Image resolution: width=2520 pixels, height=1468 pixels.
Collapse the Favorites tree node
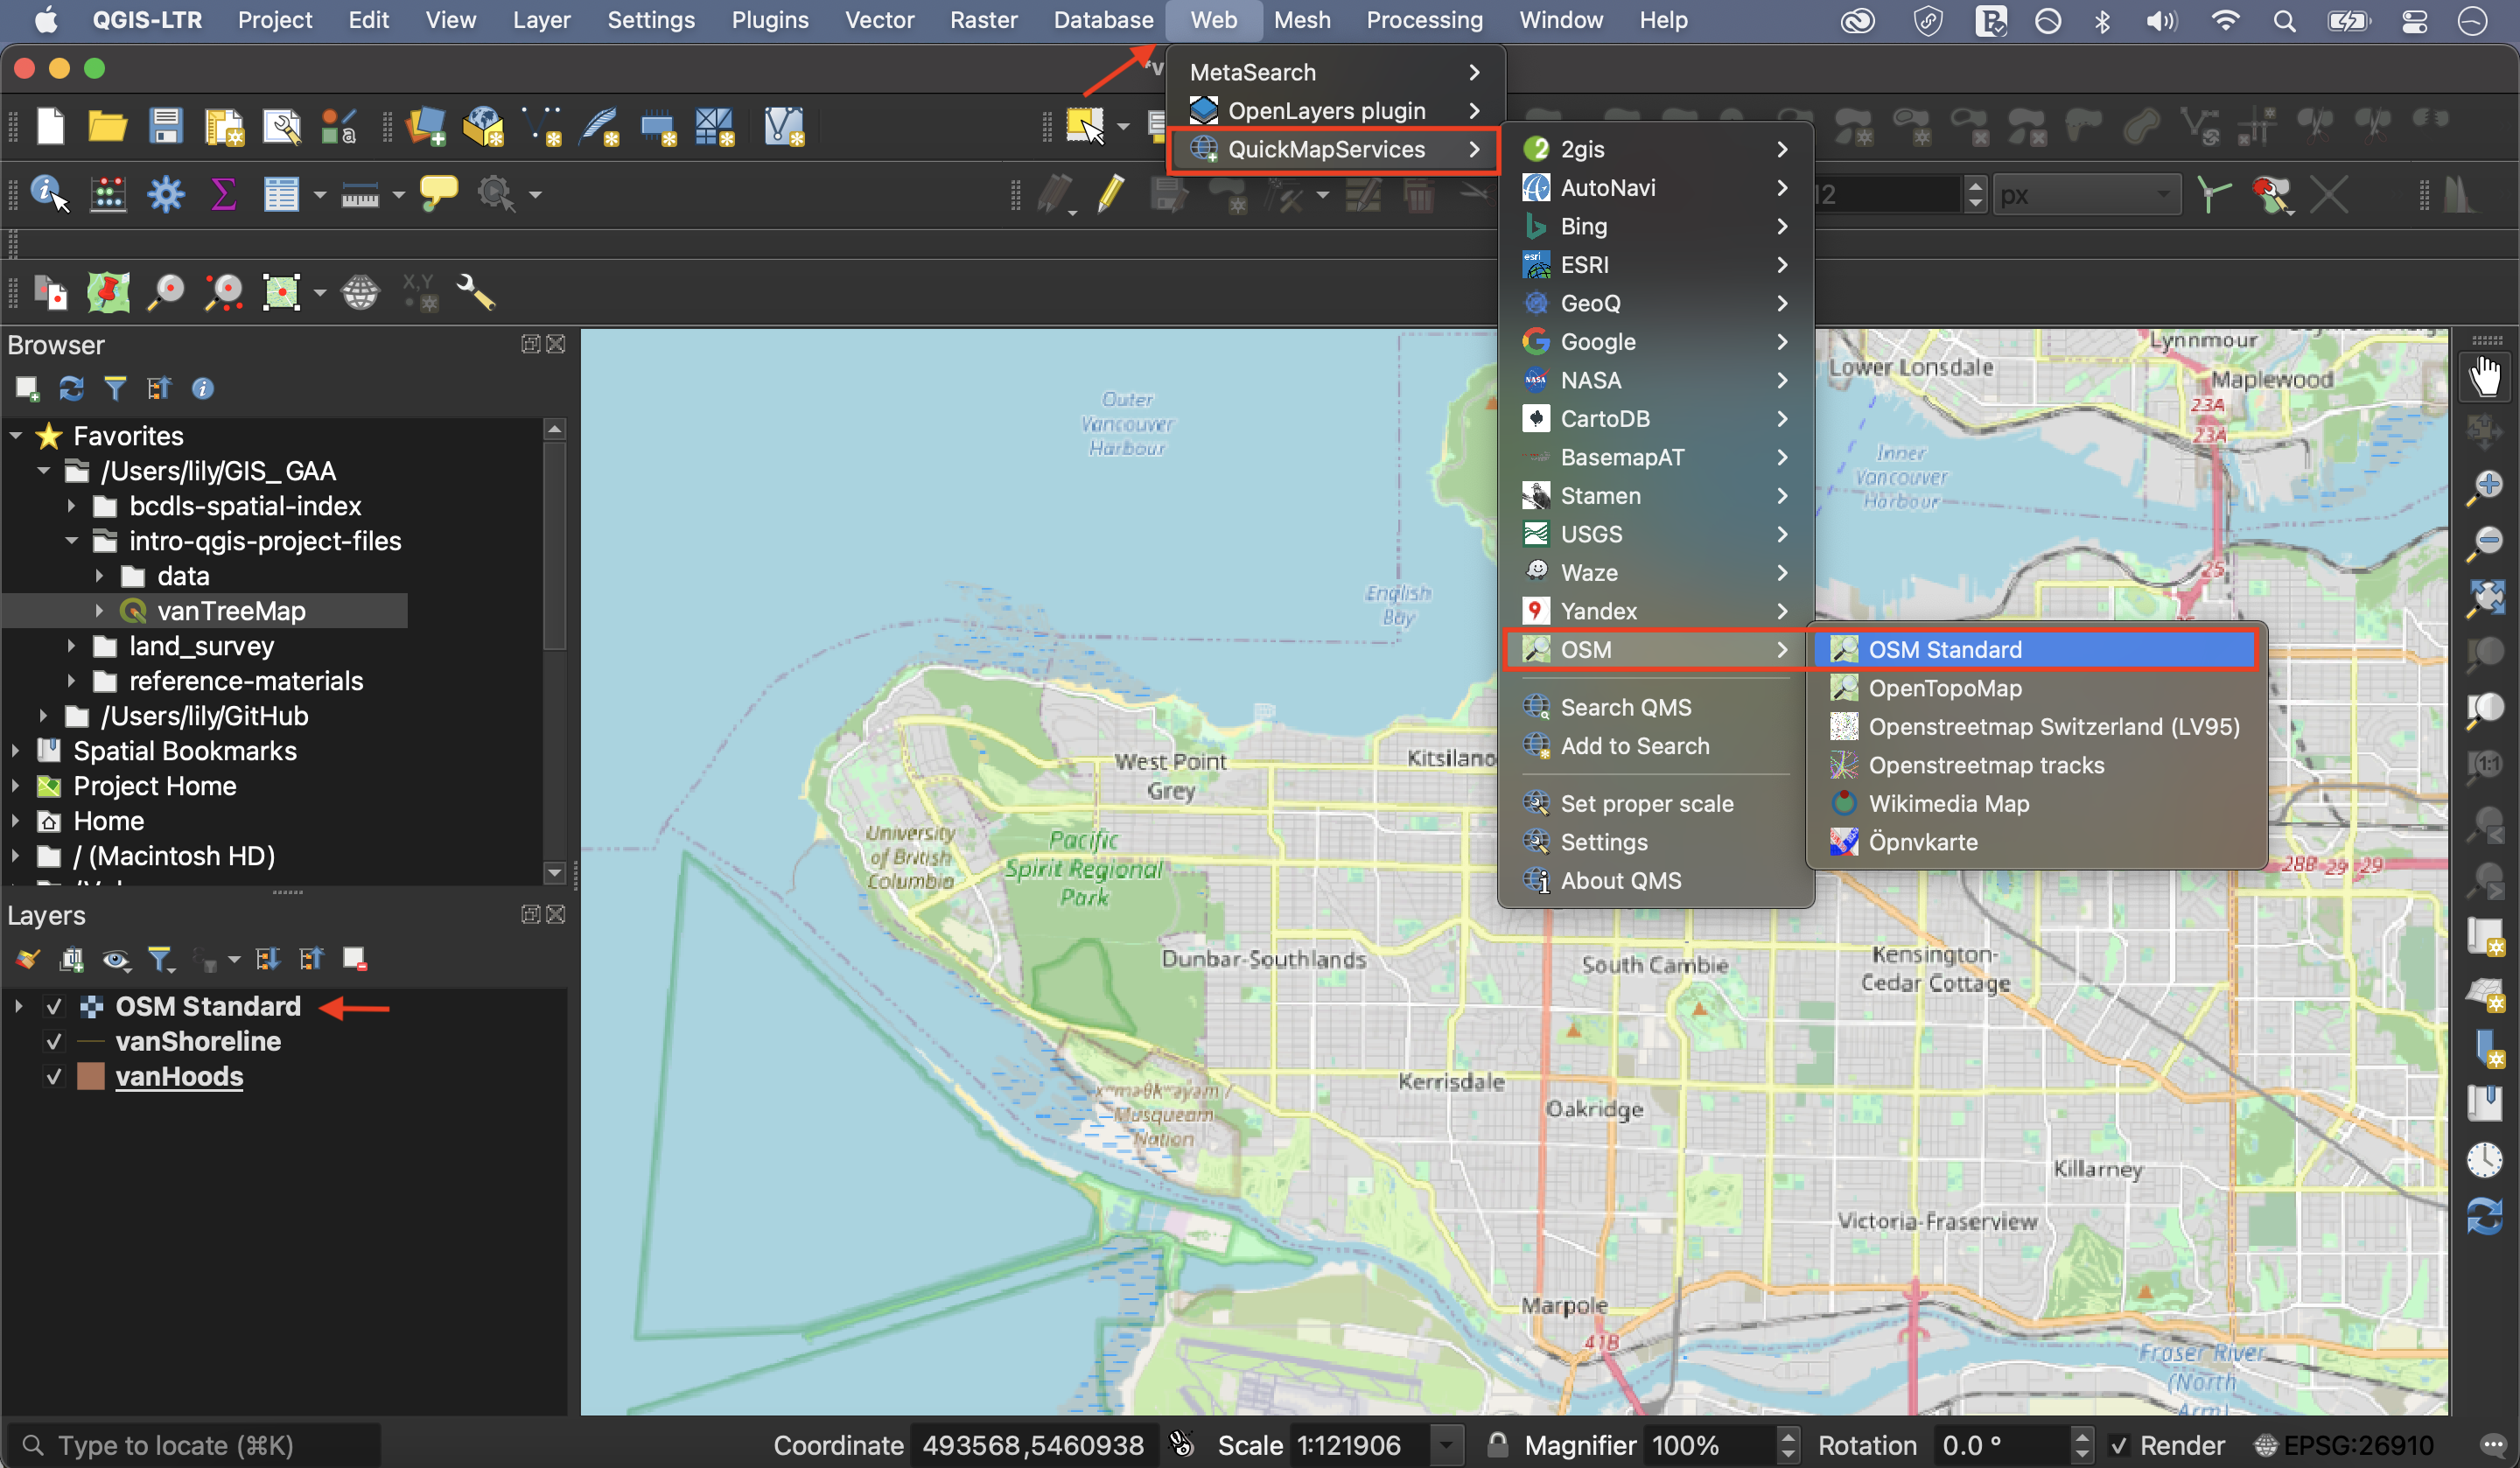[x=16, y=436]
